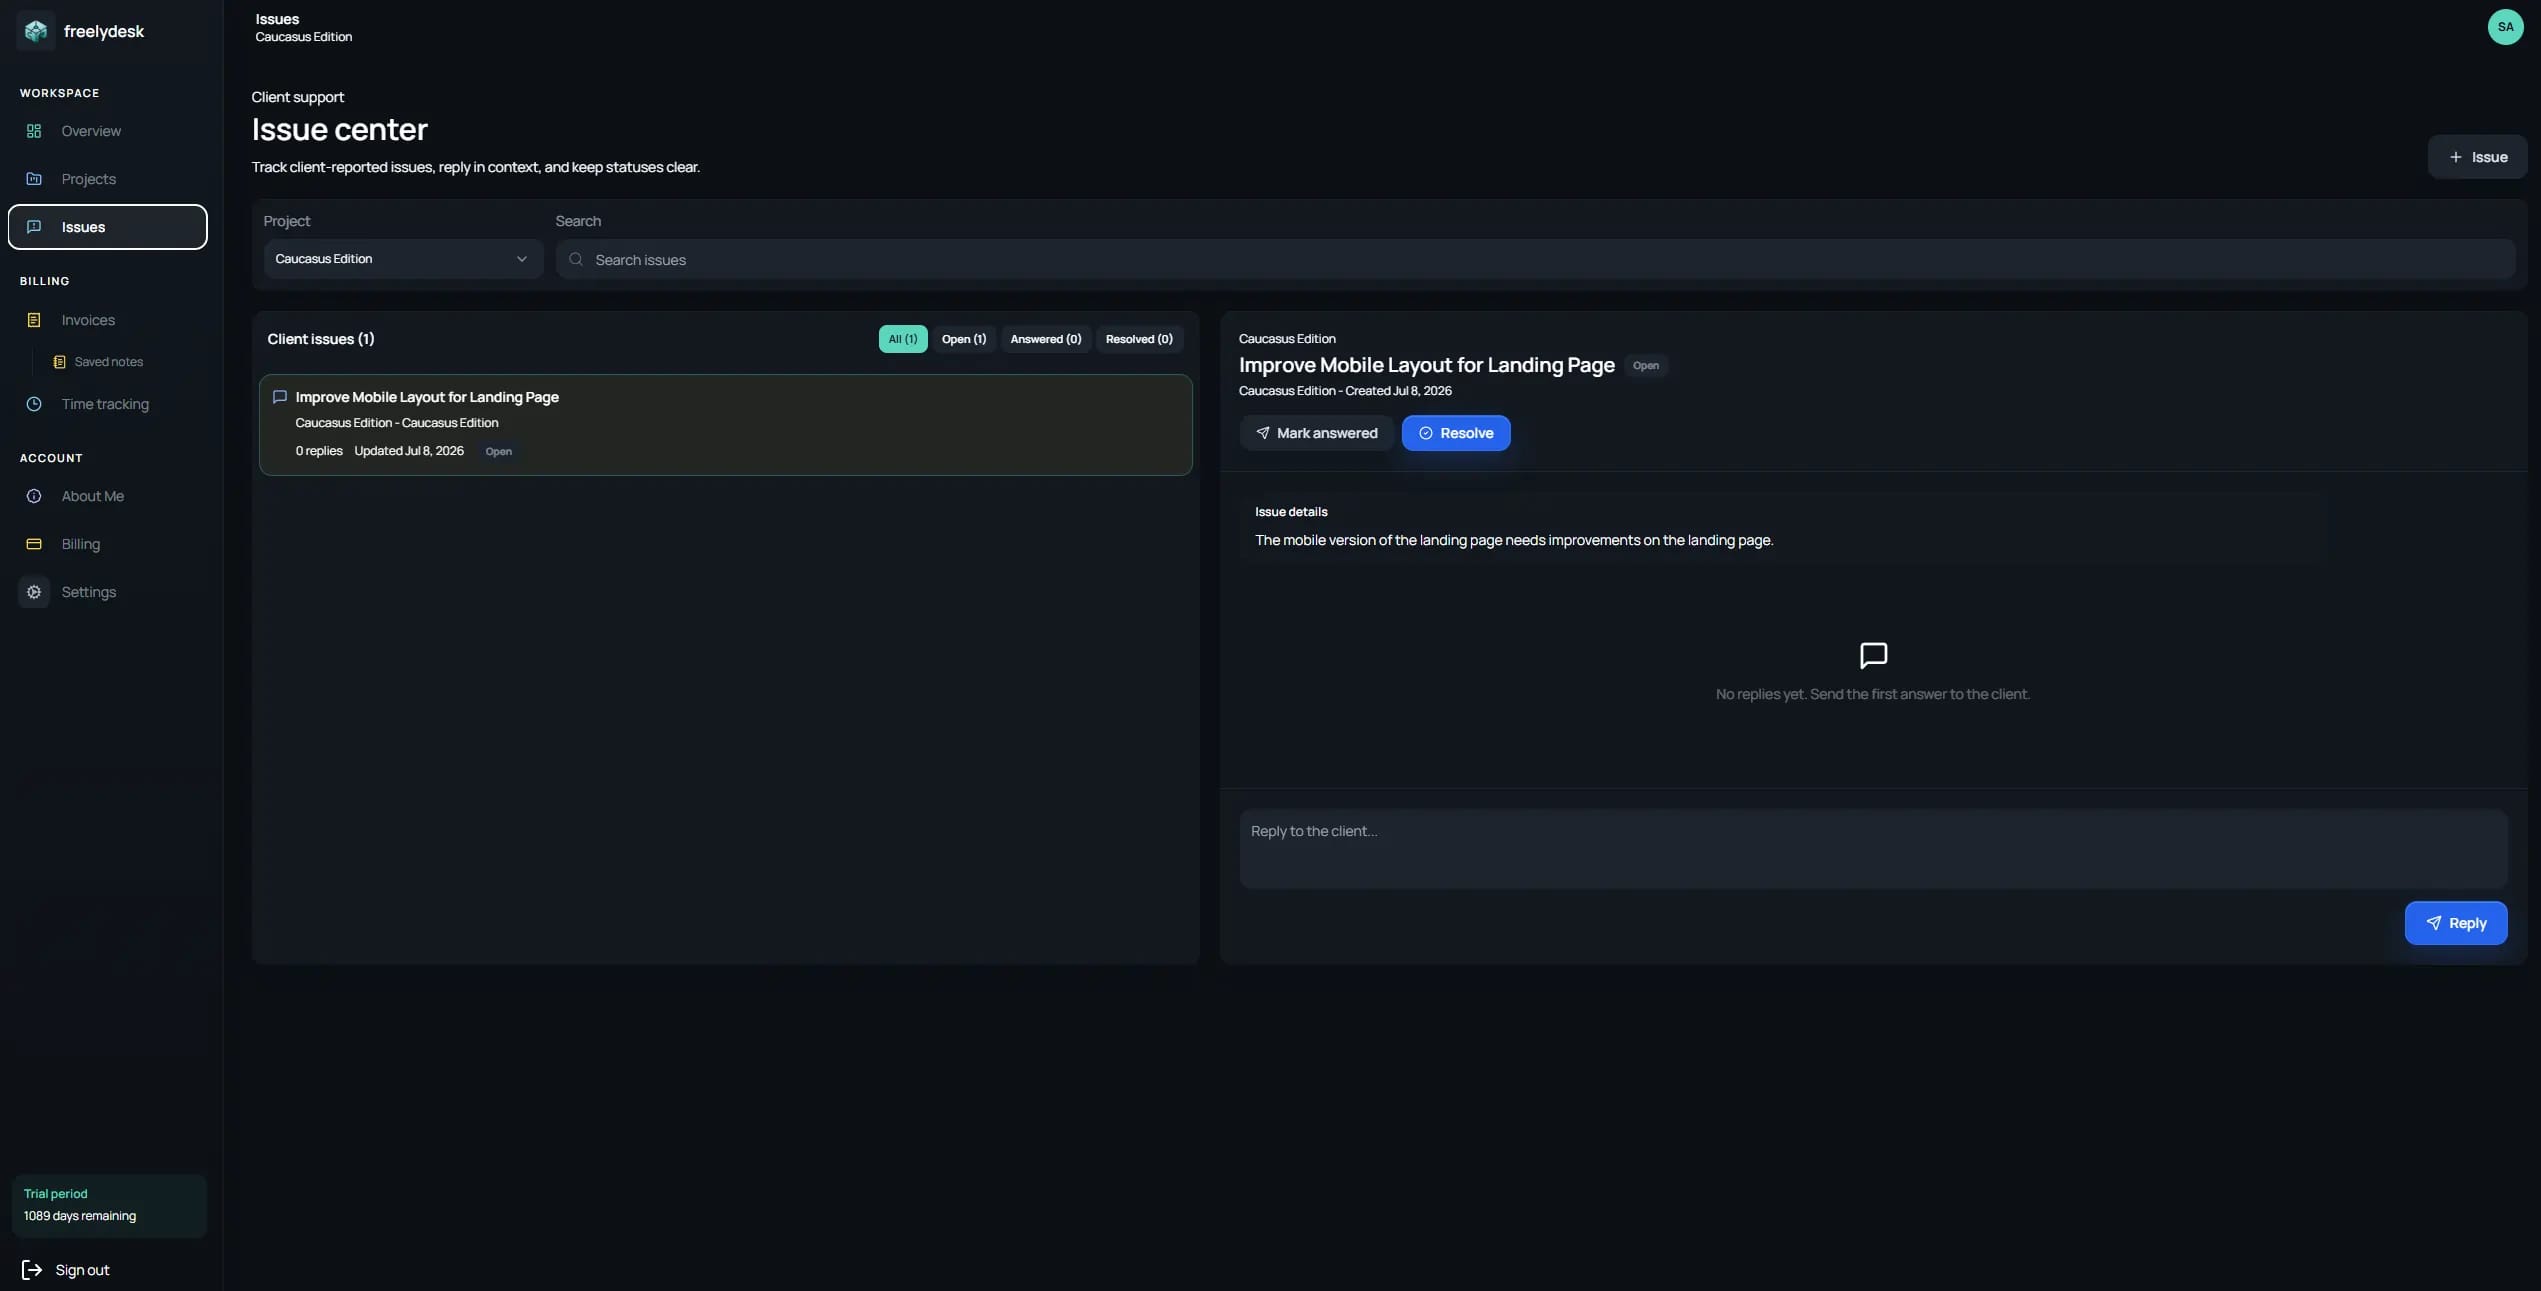The height and width of the screenshot is (1291, 2541).
Task: Open the About Me info icon
Action: pyautogui.click(x=34, y=496)
